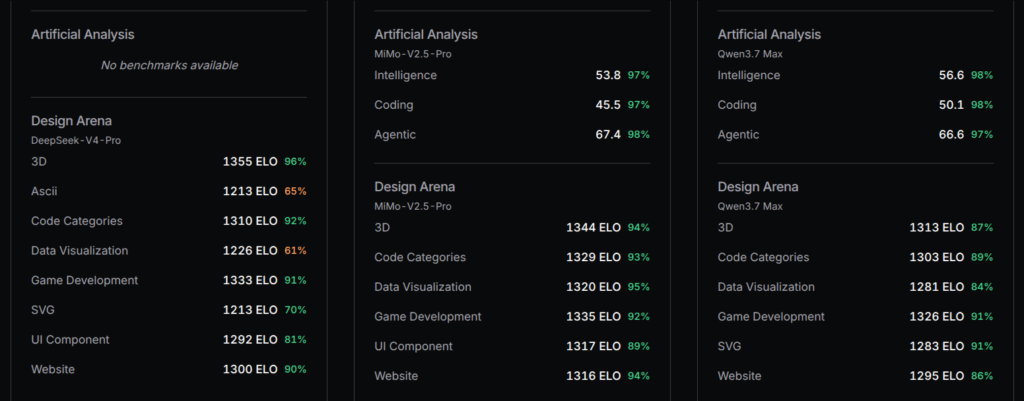This screenshot has height=401, width=1024.
Task: Click the '96%' 3D percentage
Action: [295, 161]
